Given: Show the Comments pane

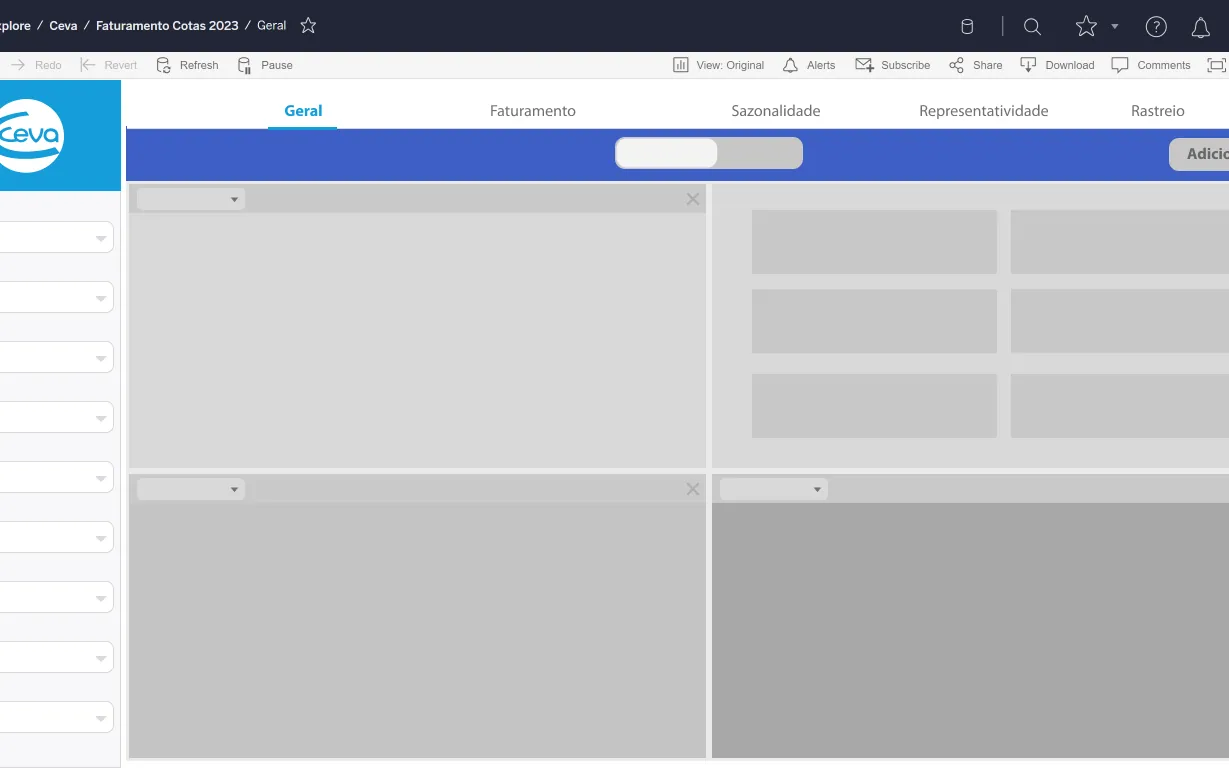Looking at the screenshot, I should tap(1151, 65).
